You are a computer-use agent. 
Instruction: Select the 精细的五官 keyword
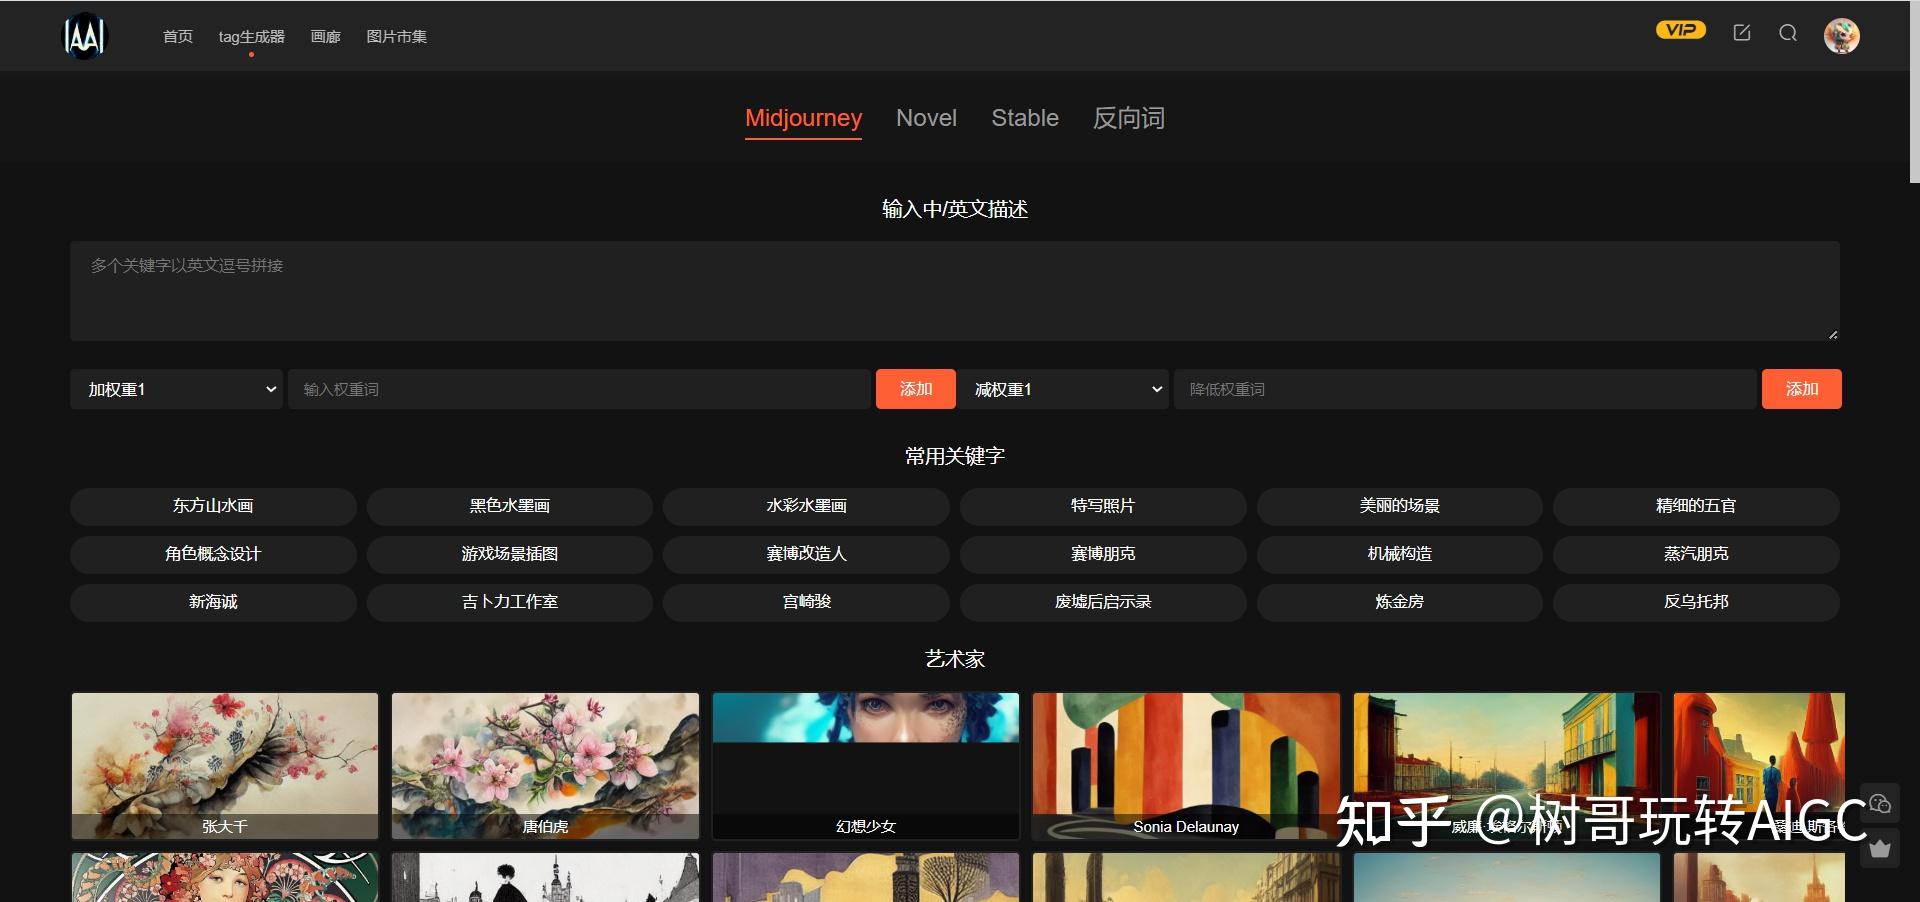[x=1696, y=506]
